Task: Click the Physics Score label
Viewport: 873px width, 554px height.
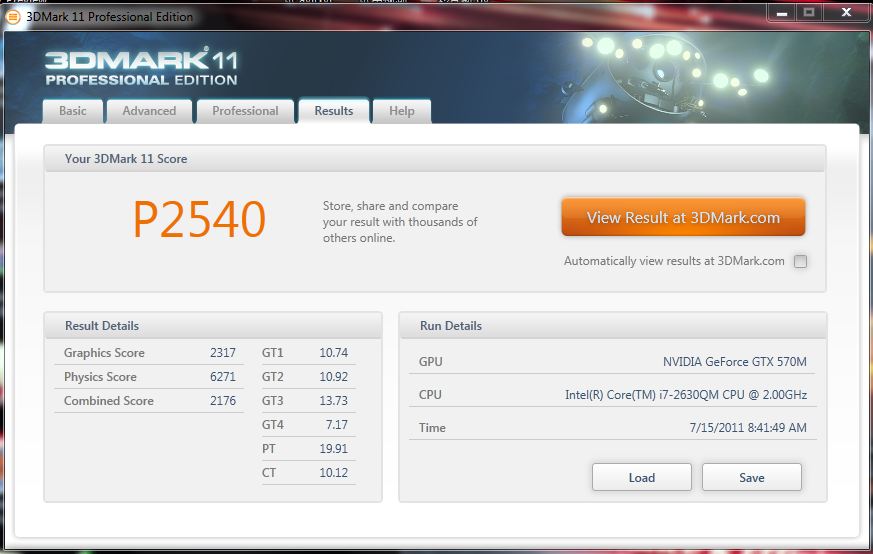Action: tap(100, 376)
